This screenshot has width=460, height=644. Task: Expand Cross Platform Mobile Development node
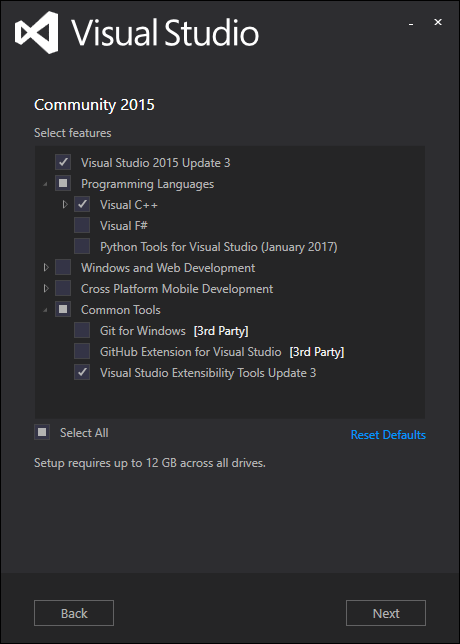(x=46, y=288)
